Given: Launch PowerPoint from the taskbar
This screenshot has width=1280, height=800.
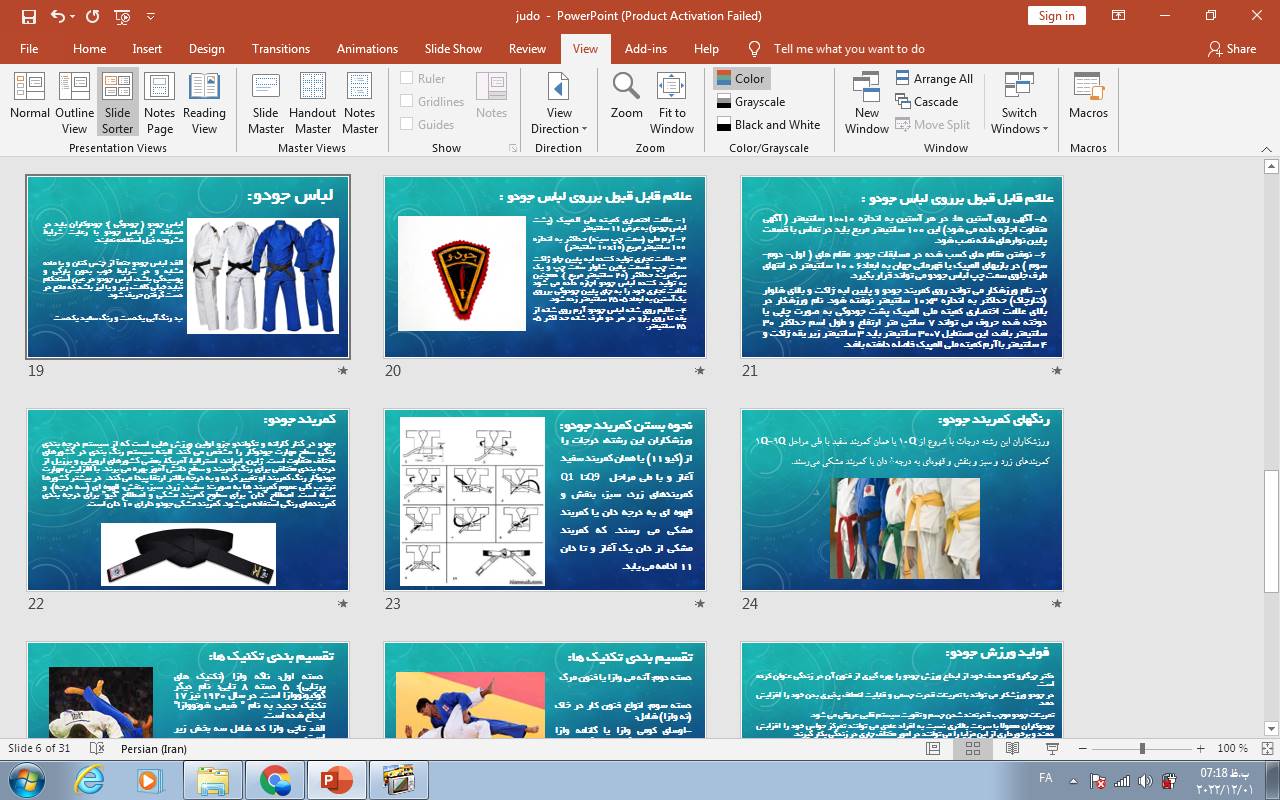Looking at the screenshot, I should click(x=335, y=779).
